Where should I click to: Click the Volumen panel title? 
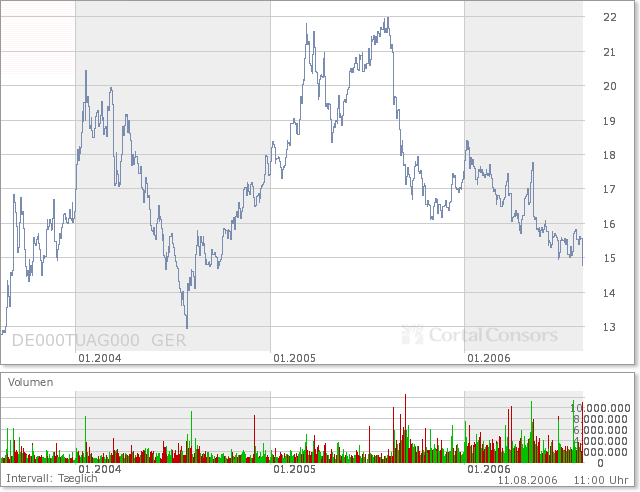coord(31,382)
